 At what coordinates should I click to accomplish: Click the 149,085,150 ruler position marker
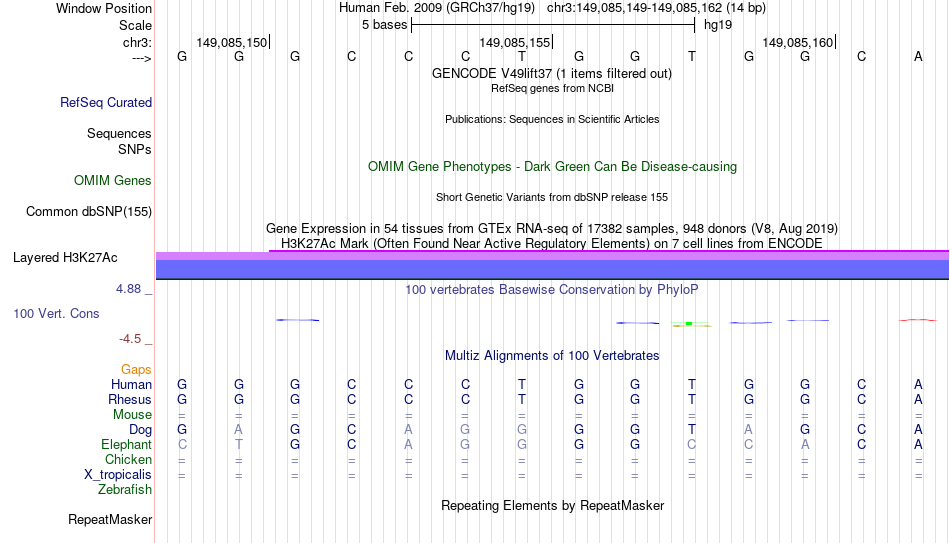233,42
